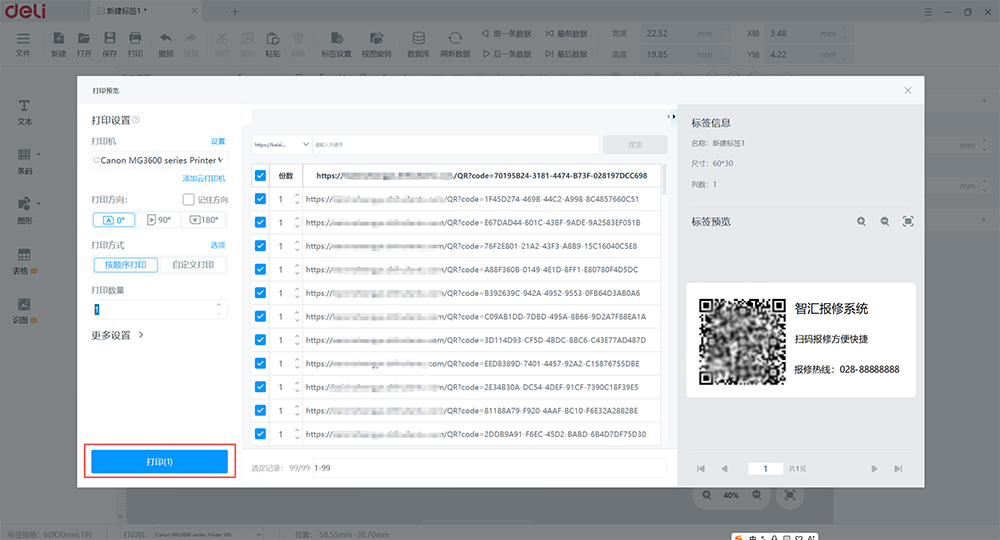Click the blue 打印(1) print button
1000x540 pixels.
pos(159,462)
